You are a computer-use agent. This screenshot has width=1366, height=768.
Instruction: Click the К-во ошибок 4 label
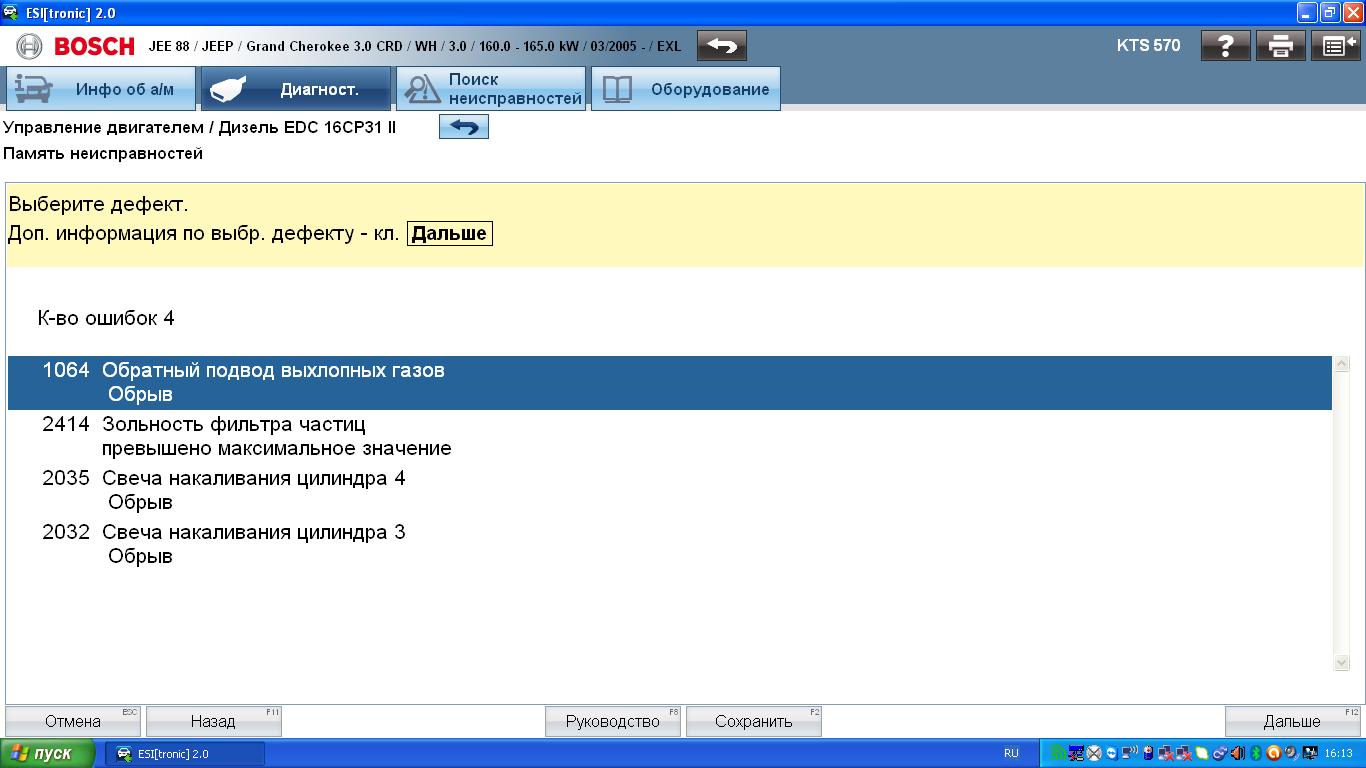pos(106,318)
